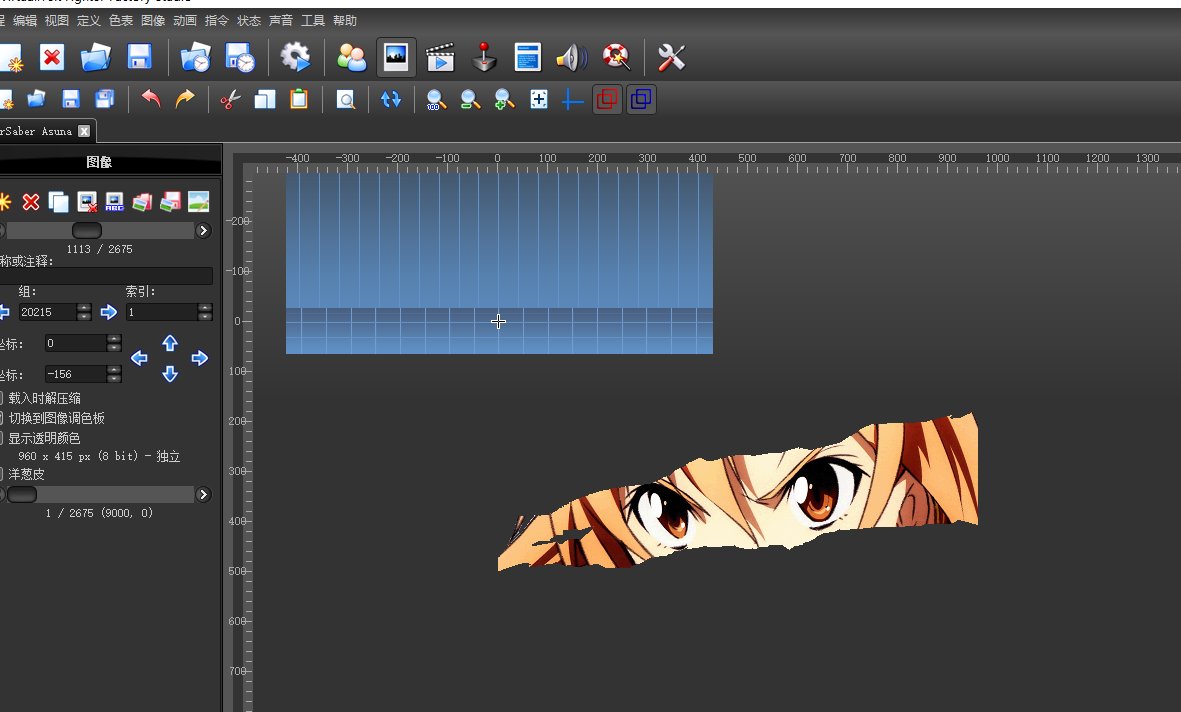This screenshot has height=712, width=1181.
Task: Advance onion skin slider with right arrow
Action: 203,494
